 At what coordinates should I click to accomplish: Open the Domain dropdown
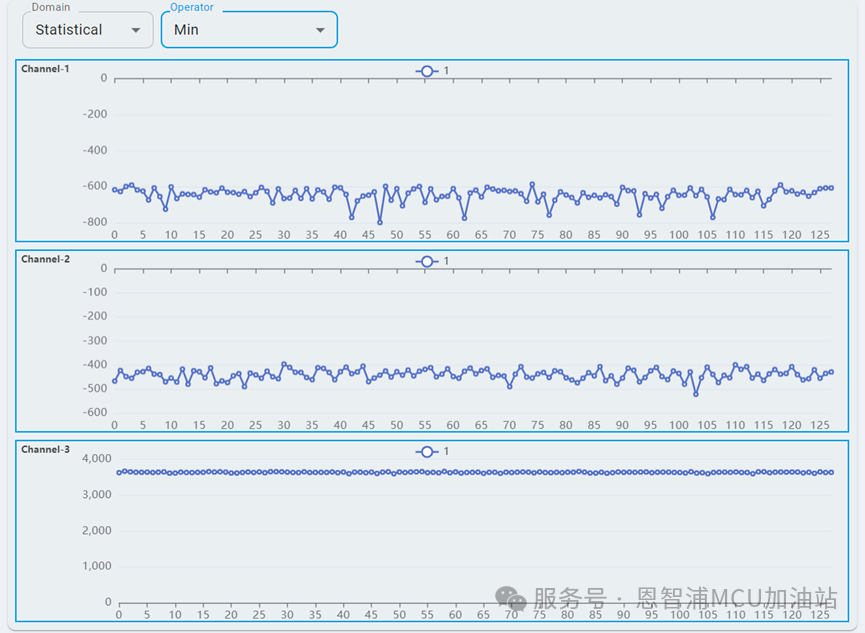87,30
